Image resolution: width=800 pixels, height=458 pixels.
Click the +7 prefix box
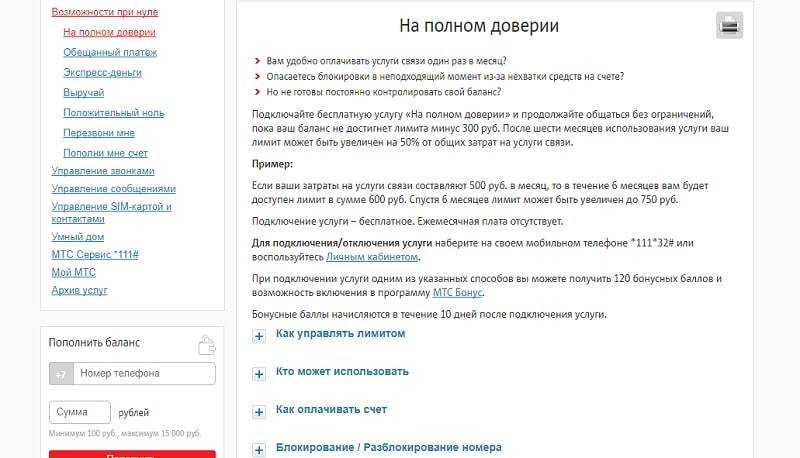(x=61, y=374)
